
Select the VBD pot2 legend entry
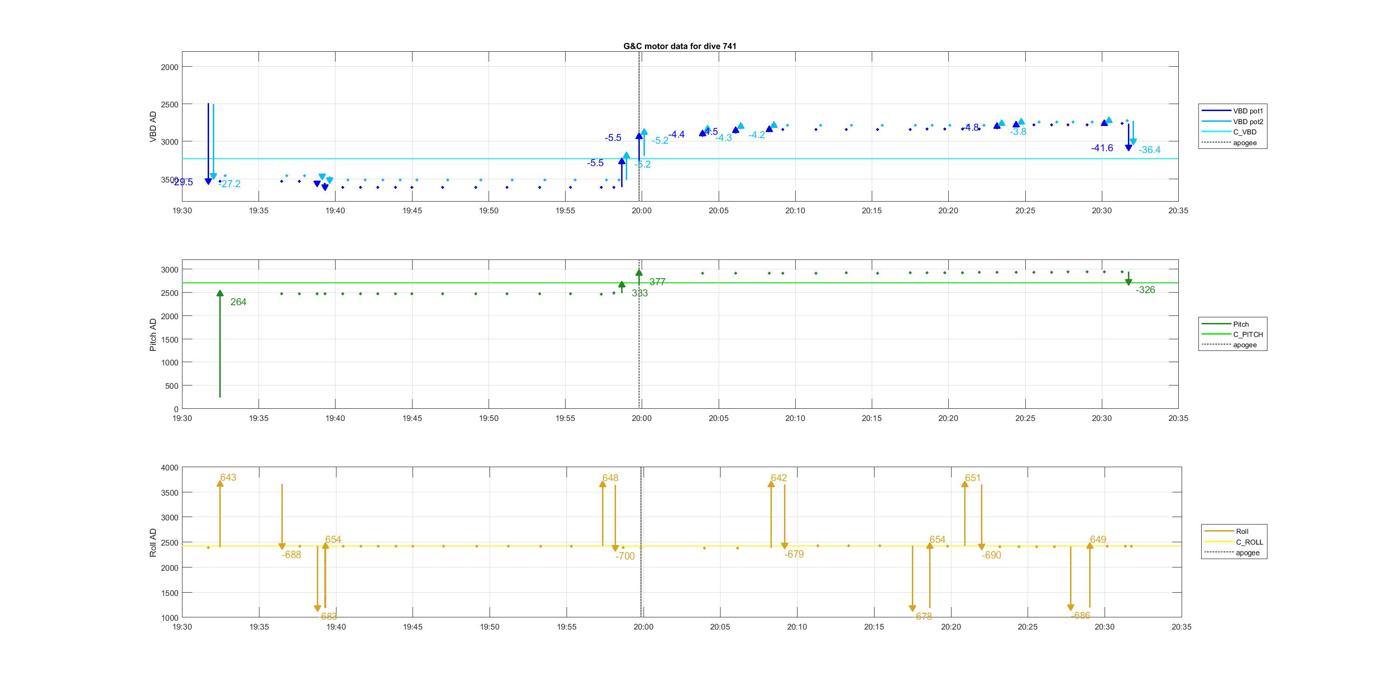click(x=1233, y=122)
